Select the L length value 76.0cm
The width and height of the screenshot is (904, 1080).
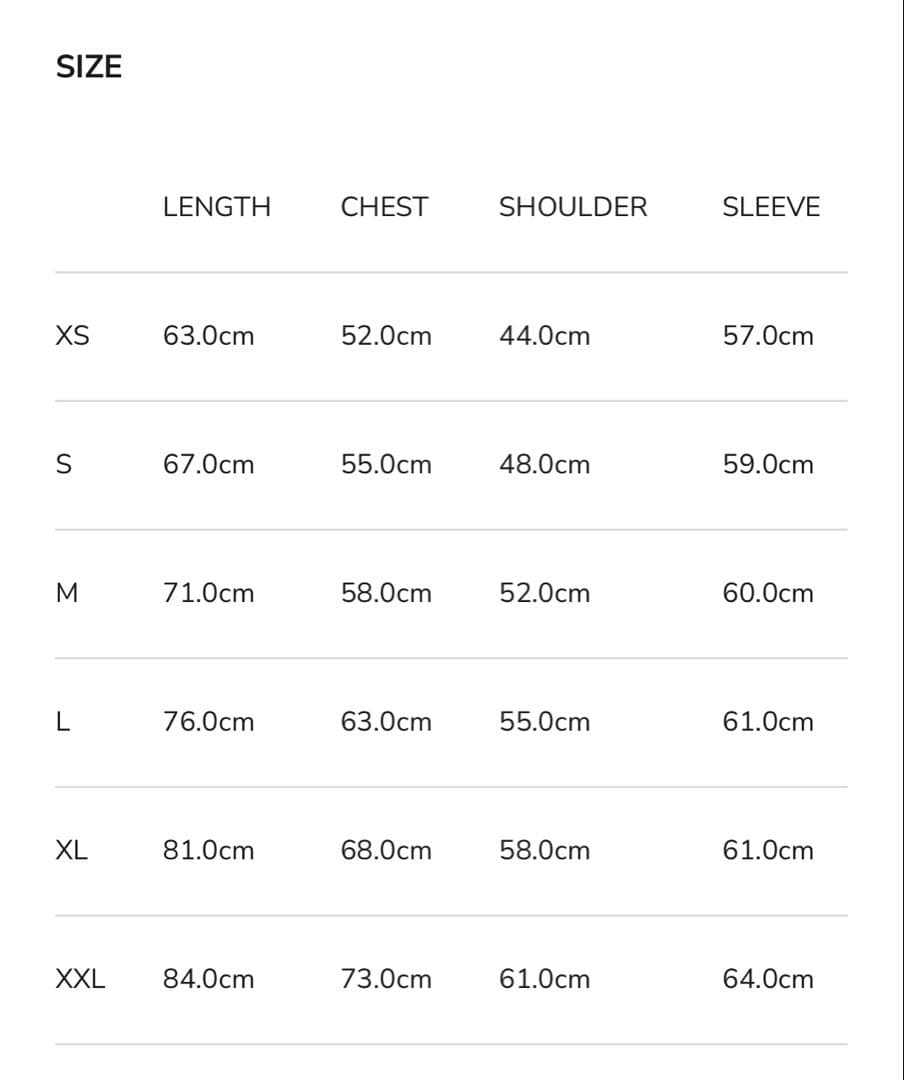coord(208,722)
